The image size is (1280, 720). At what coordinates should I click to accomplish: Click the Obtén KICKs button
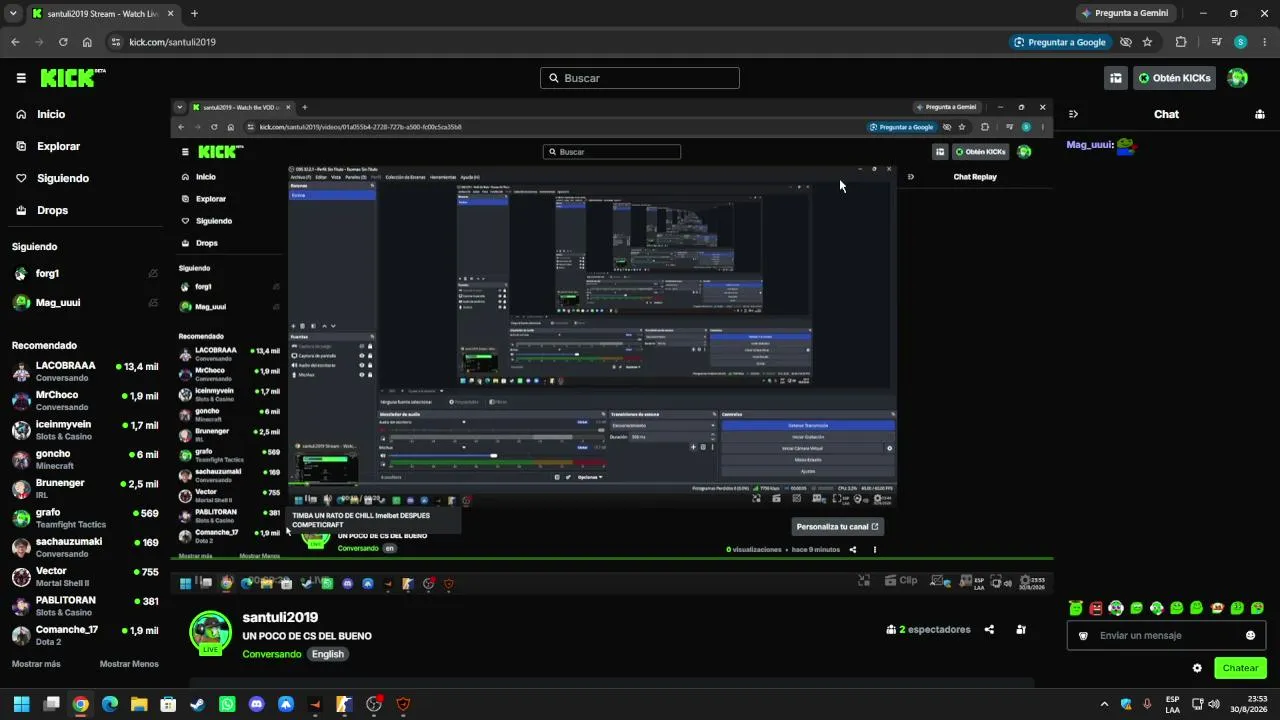point(1174,78)
